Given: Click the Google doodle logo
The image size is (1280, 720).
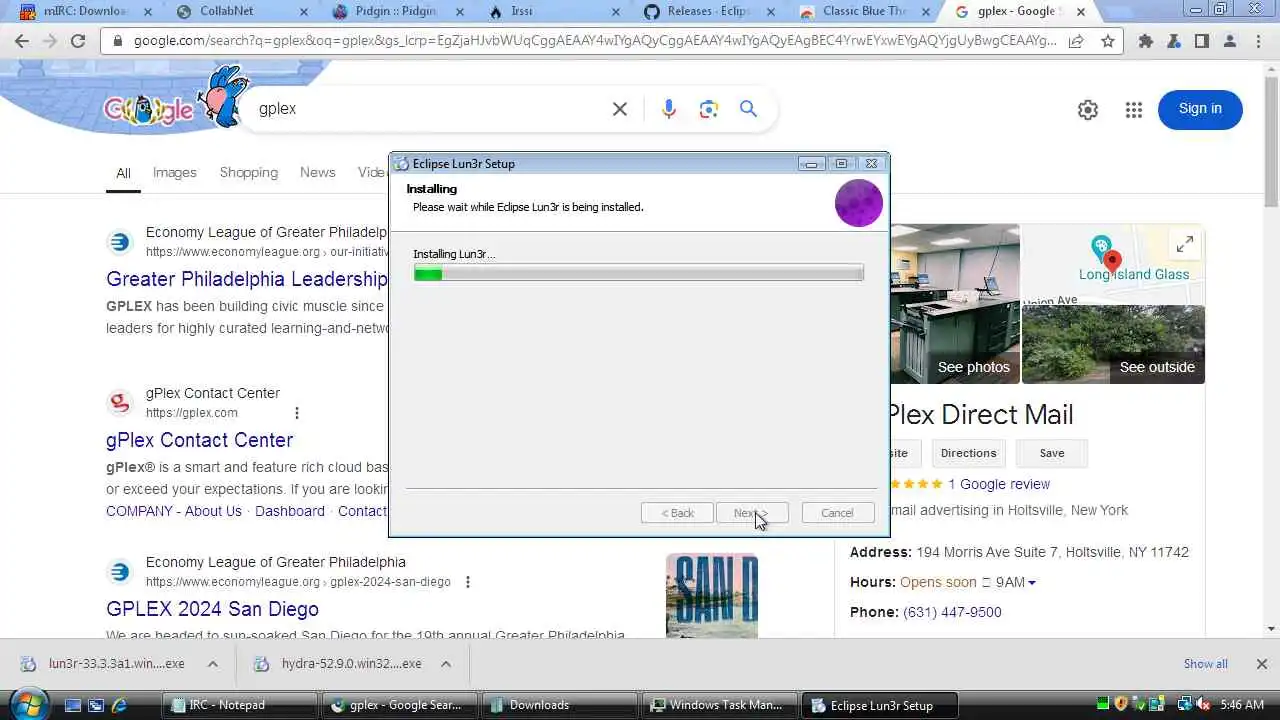Looking at the screenshot, I should point(175,100).
